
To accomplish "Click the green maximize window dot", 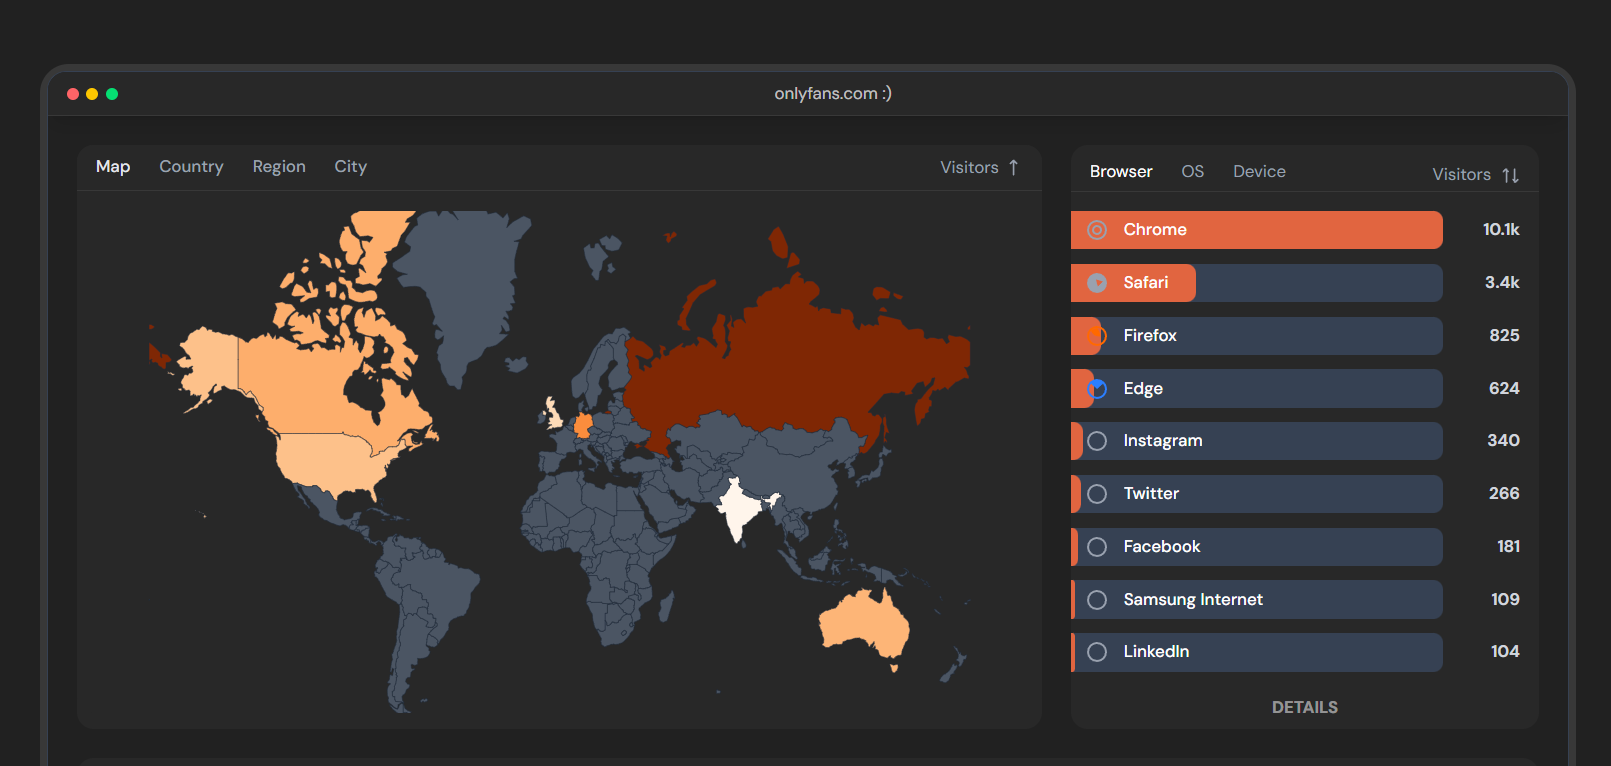I will tap(112, 94).
